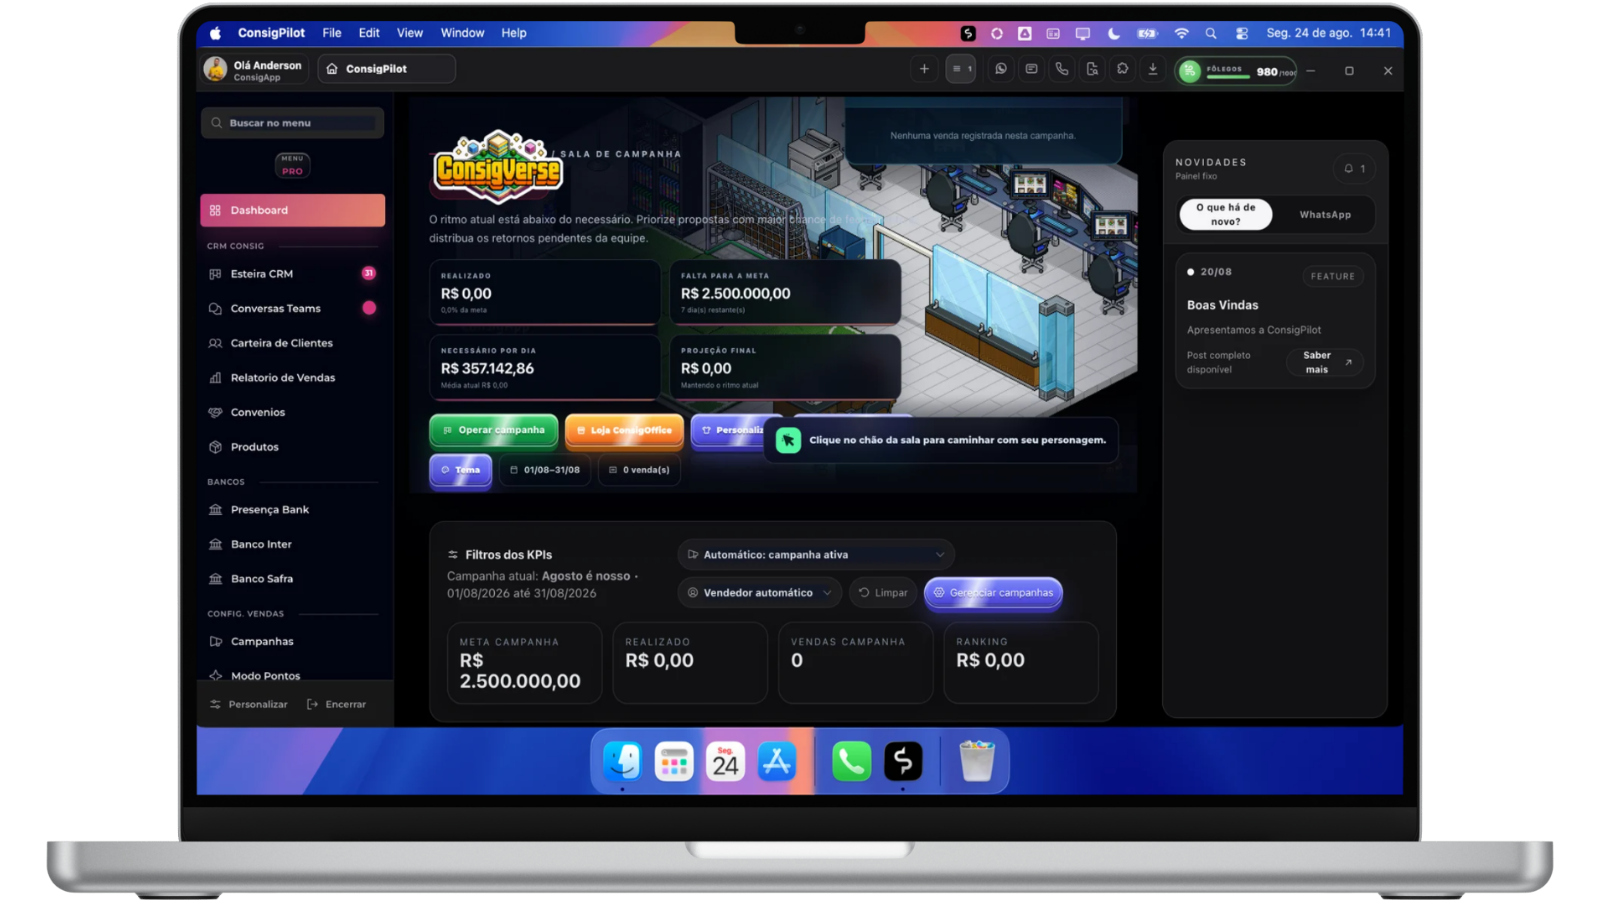The height and width of the screenshot is (900, 1600).
Task: Select Banco Inter in the sidebar
Action: tap(292, 544)
